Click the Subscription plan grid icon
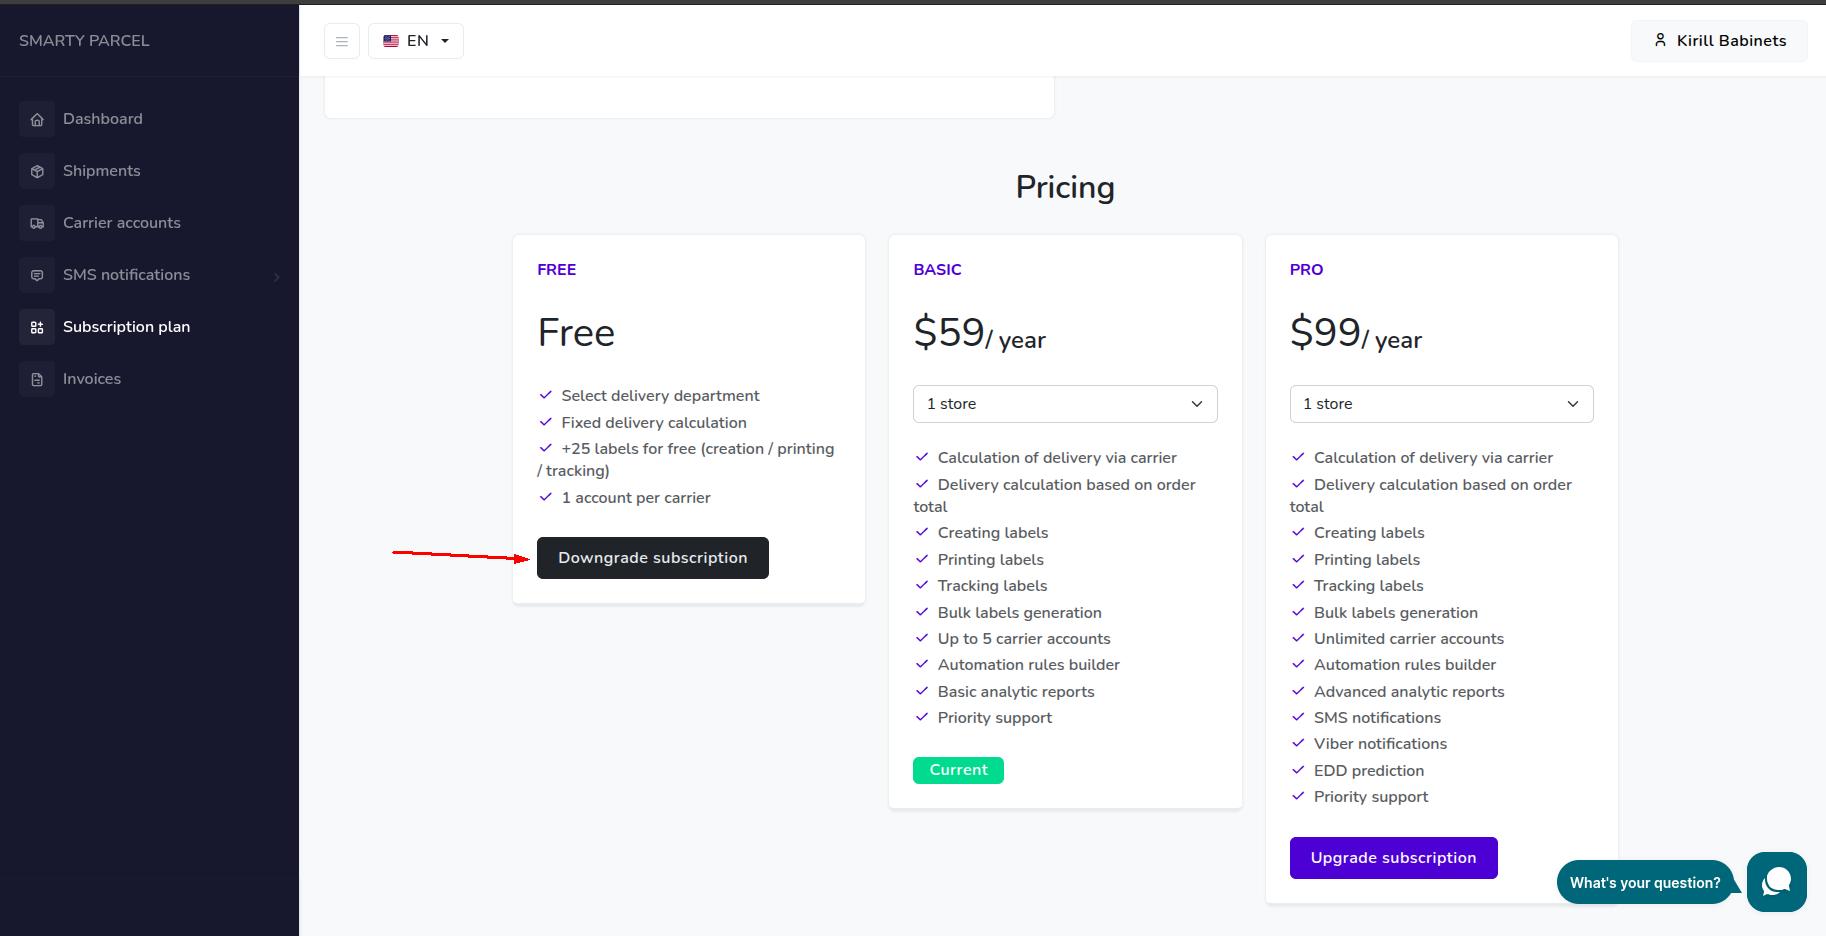 coord(37,328)
